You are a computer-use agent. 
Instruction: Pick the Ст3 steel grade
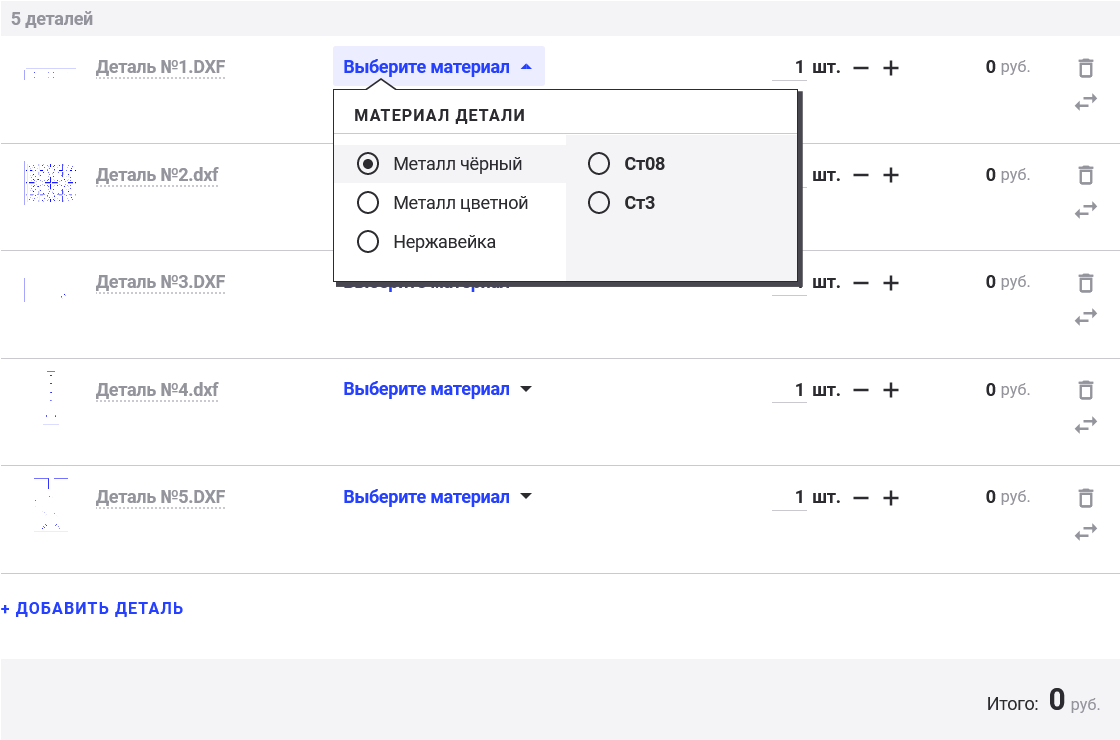pos(599,203)
